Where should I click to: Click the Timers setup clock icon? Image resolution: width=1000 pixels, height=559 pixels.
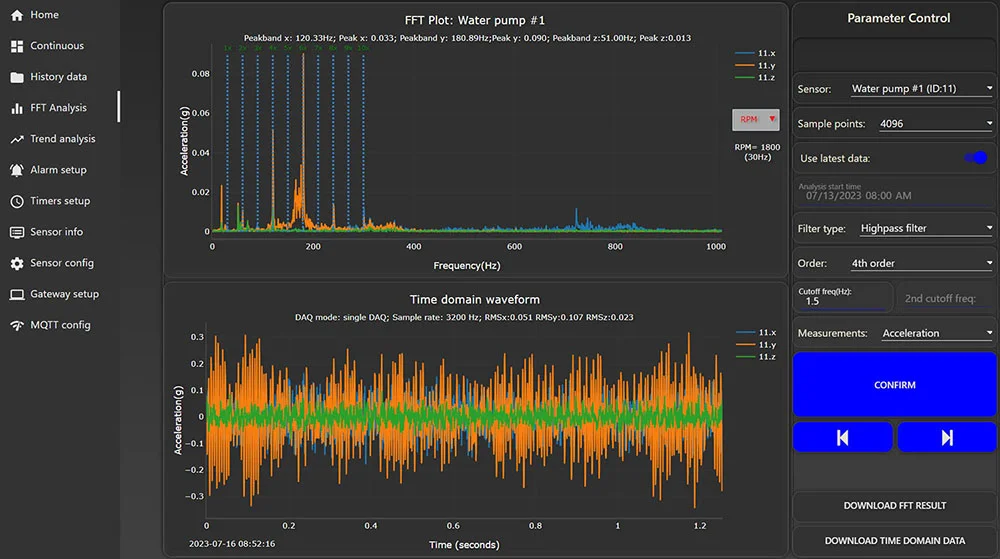click(x=16, y=201)
